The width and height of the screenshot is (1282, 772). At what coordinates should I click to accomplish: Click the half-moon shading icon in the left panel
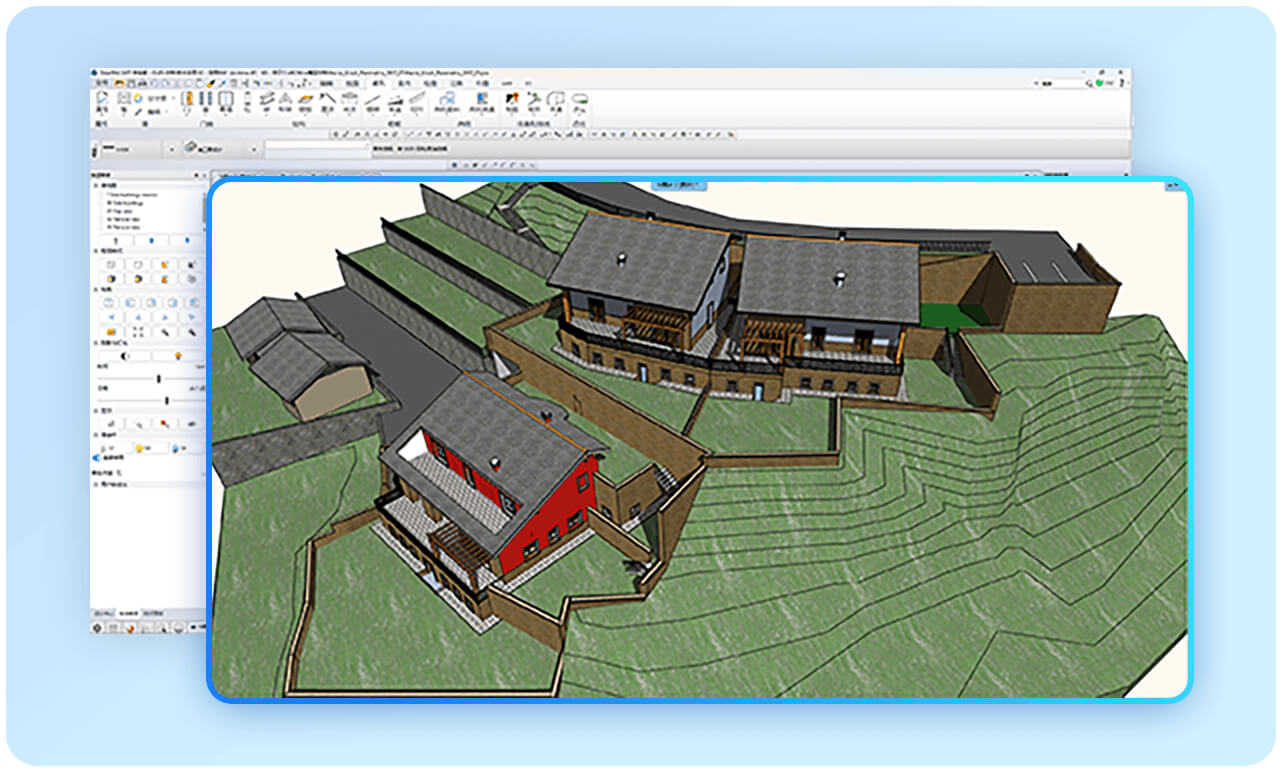click(125, 355)
